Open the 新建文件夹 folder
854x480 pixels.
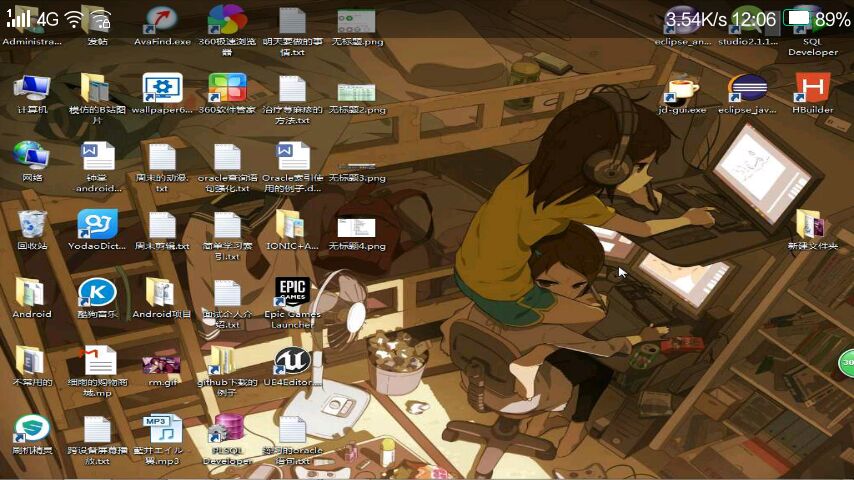(x=813, y=230)
